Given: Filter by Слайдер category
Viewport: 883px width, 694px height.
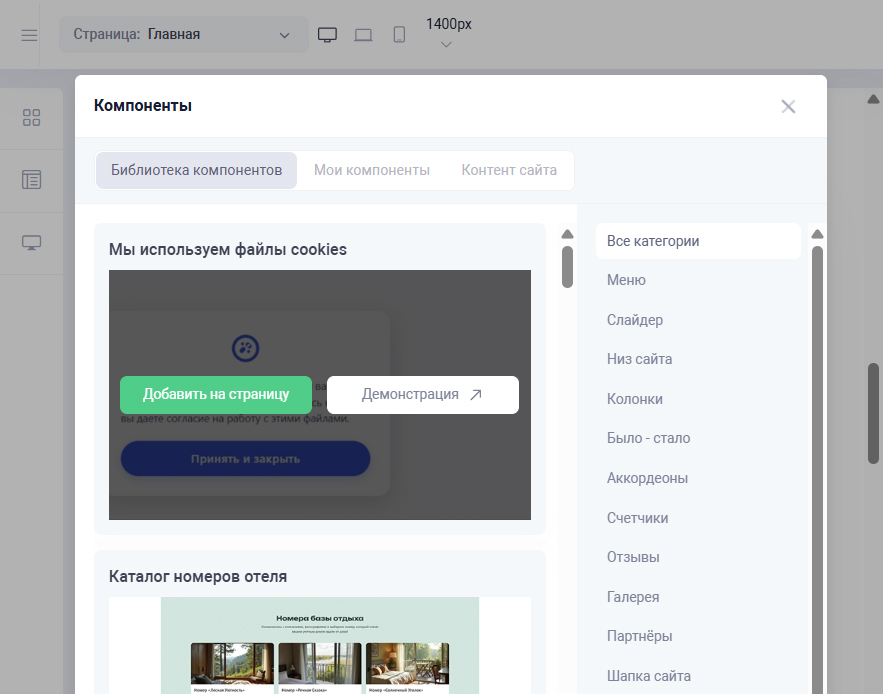Looking at the screenshot, I should click(x=635, y=320).
